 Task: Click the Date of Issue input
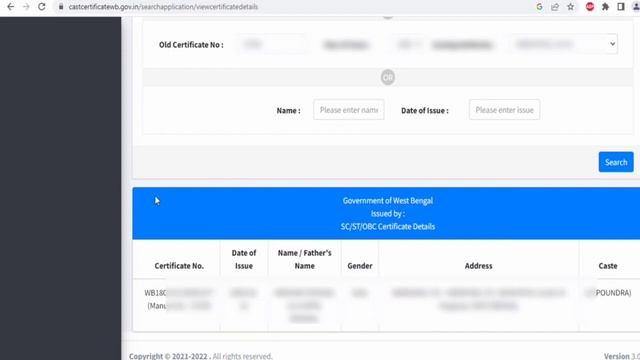[x=504, y=110]
